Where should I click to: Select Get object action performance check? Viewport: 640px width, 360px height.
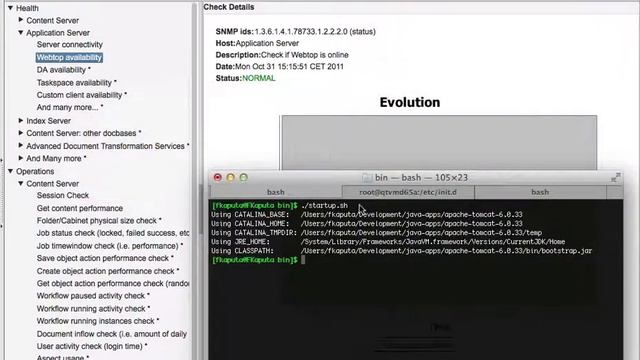(113, 283)
